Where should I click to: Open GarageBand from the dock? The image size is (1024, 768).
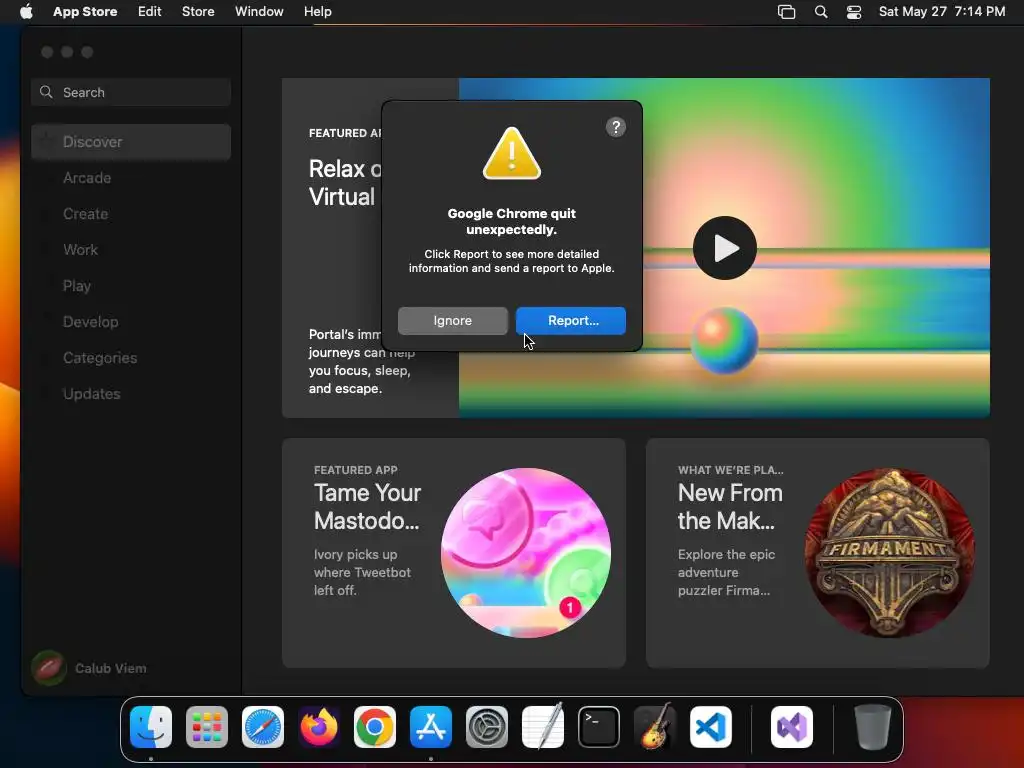point(655,726)
